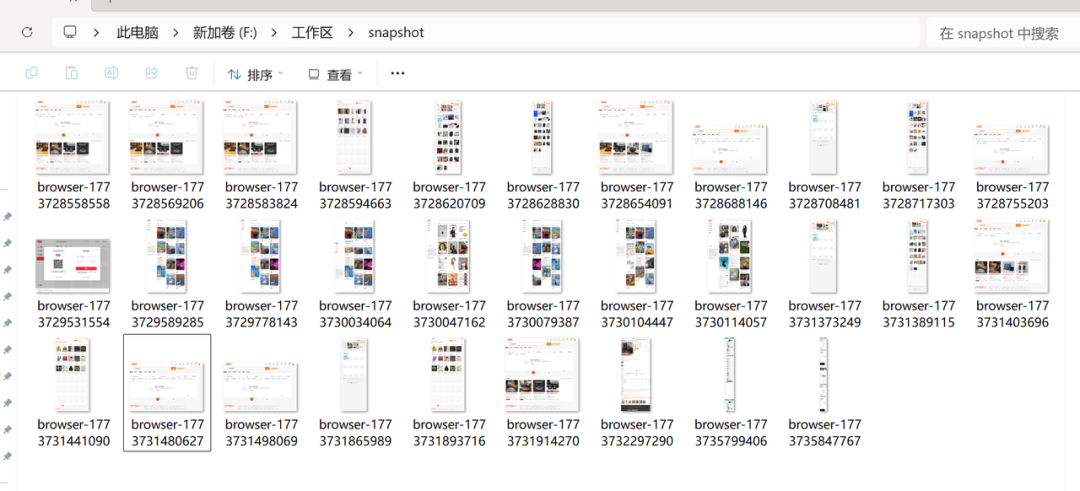Select thumbnail of browser-1773731389115
The height and width of the screenshot is (491, 1080).
pyautogui.click(x=917, y=256)
